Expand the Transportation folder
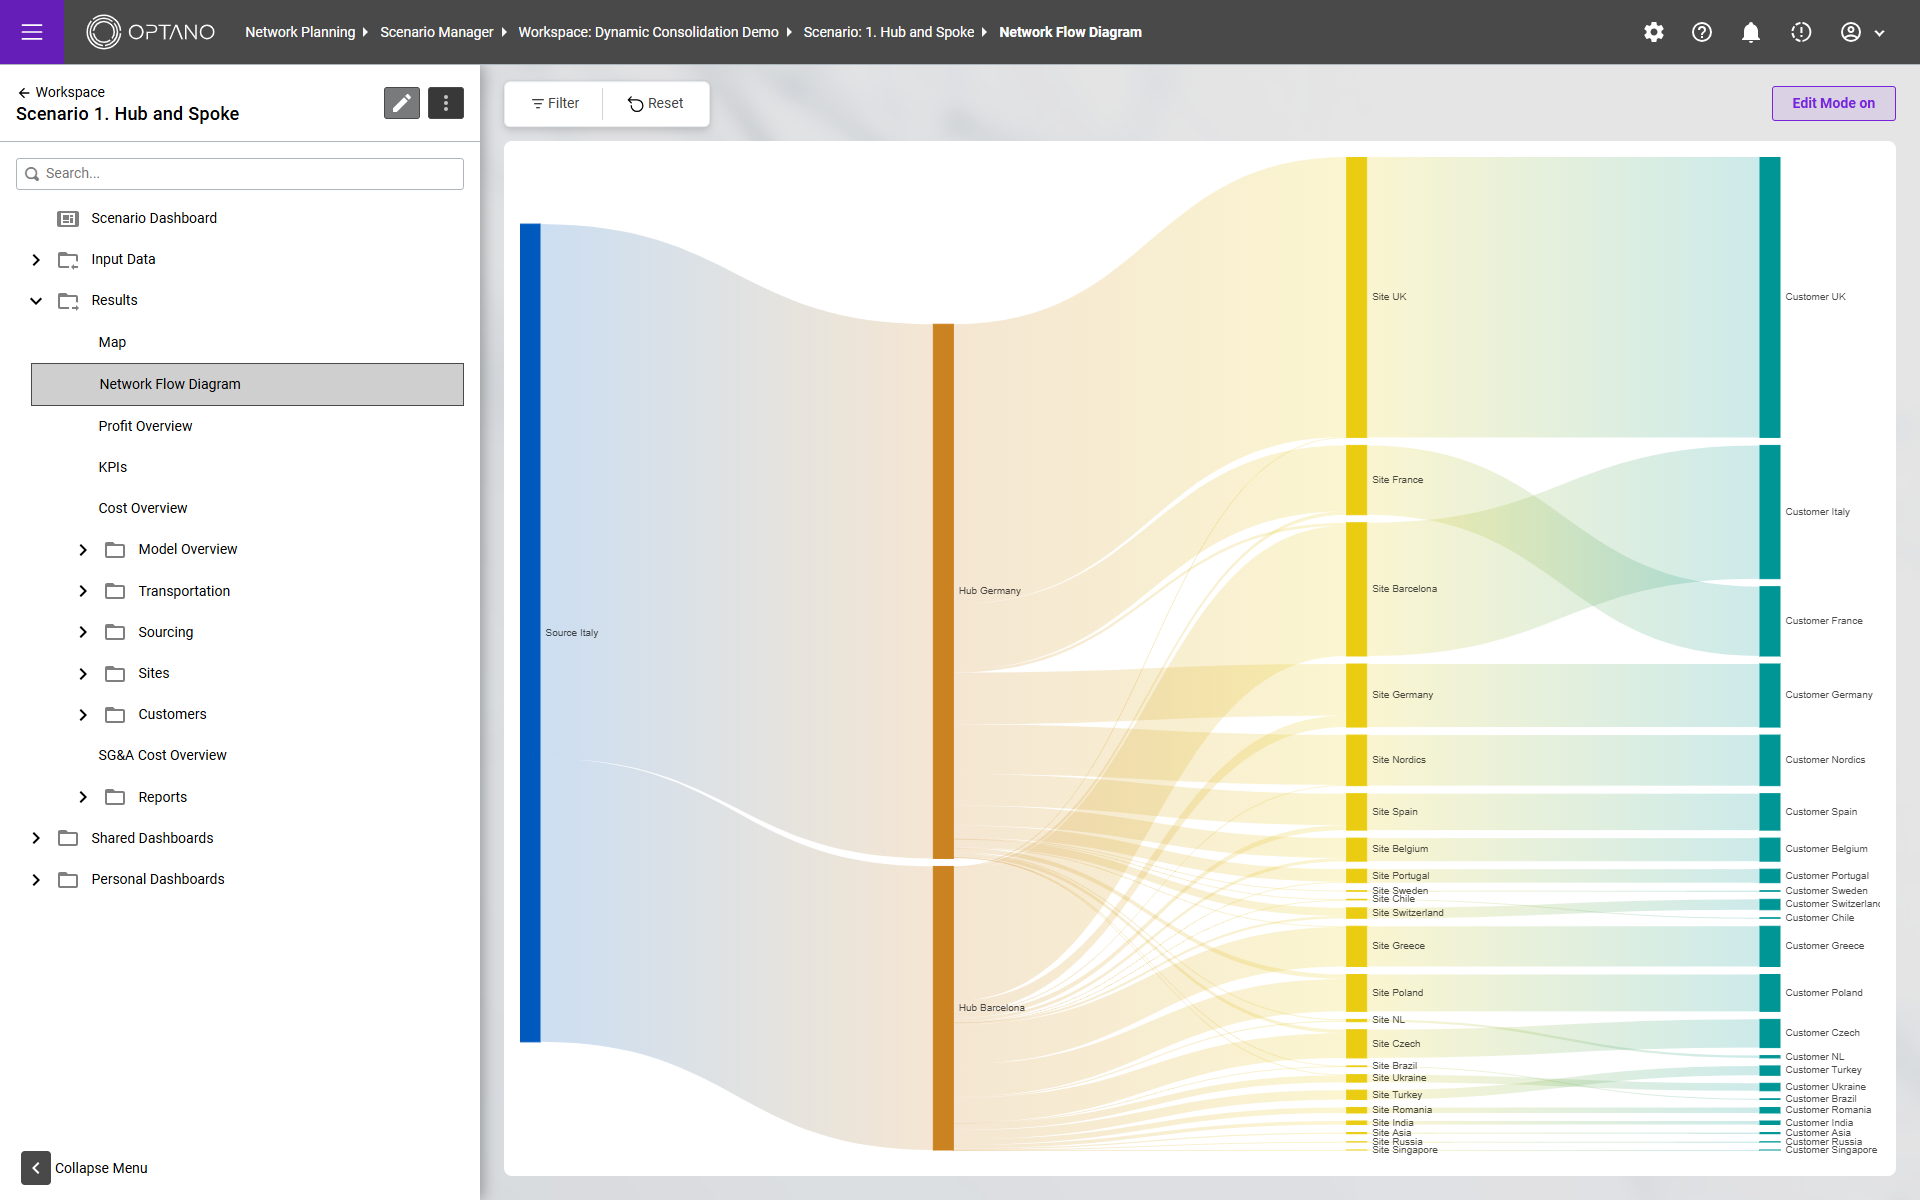Screen dimensions: 1920x1200 click(x=83, y=591)
